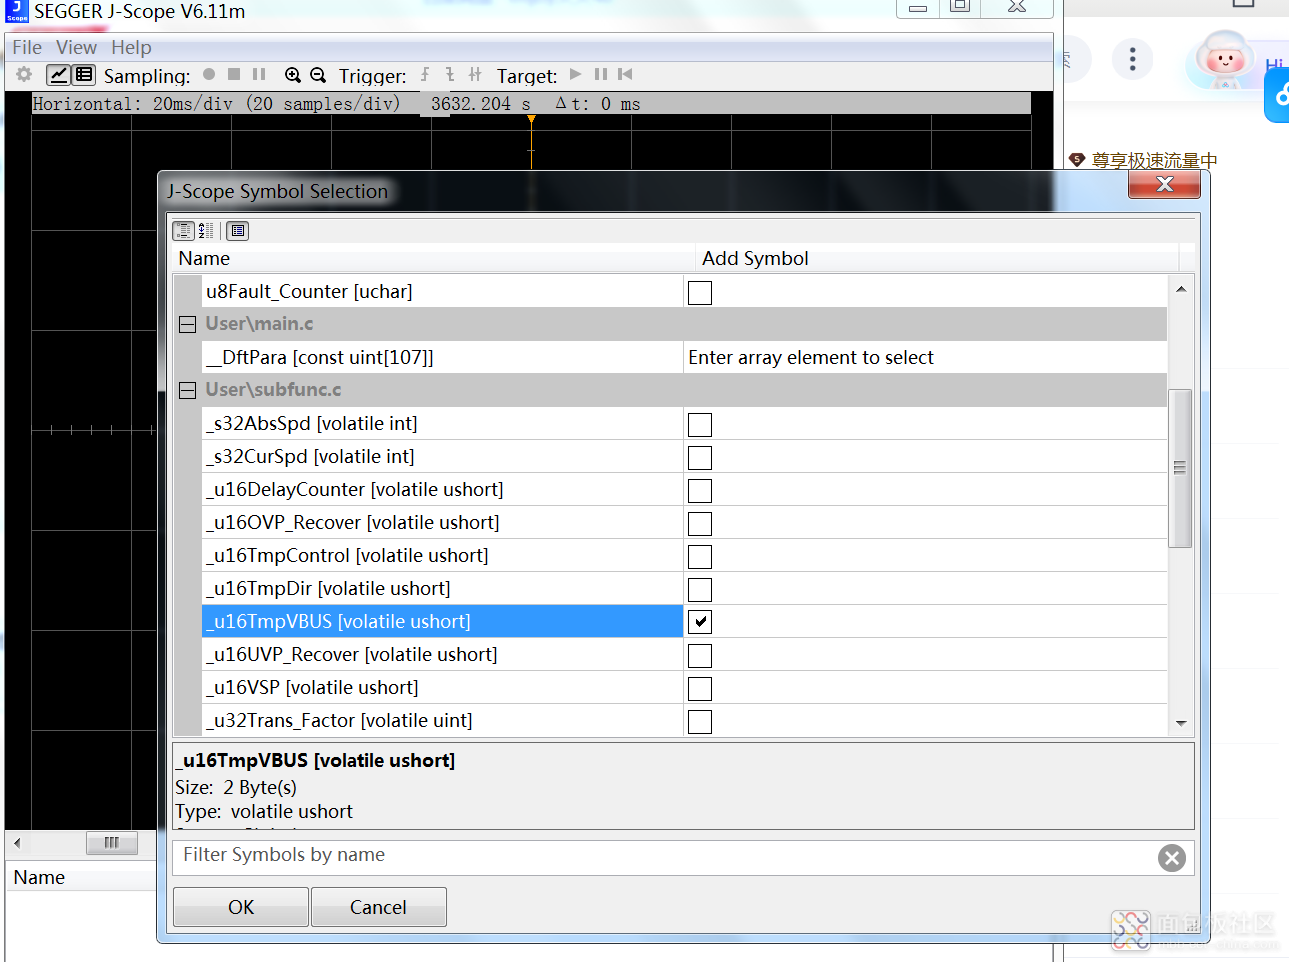The image size is (1289, 962).
Task: Close the Symbol Selection dialog
Action: [x=1164, y=184]
